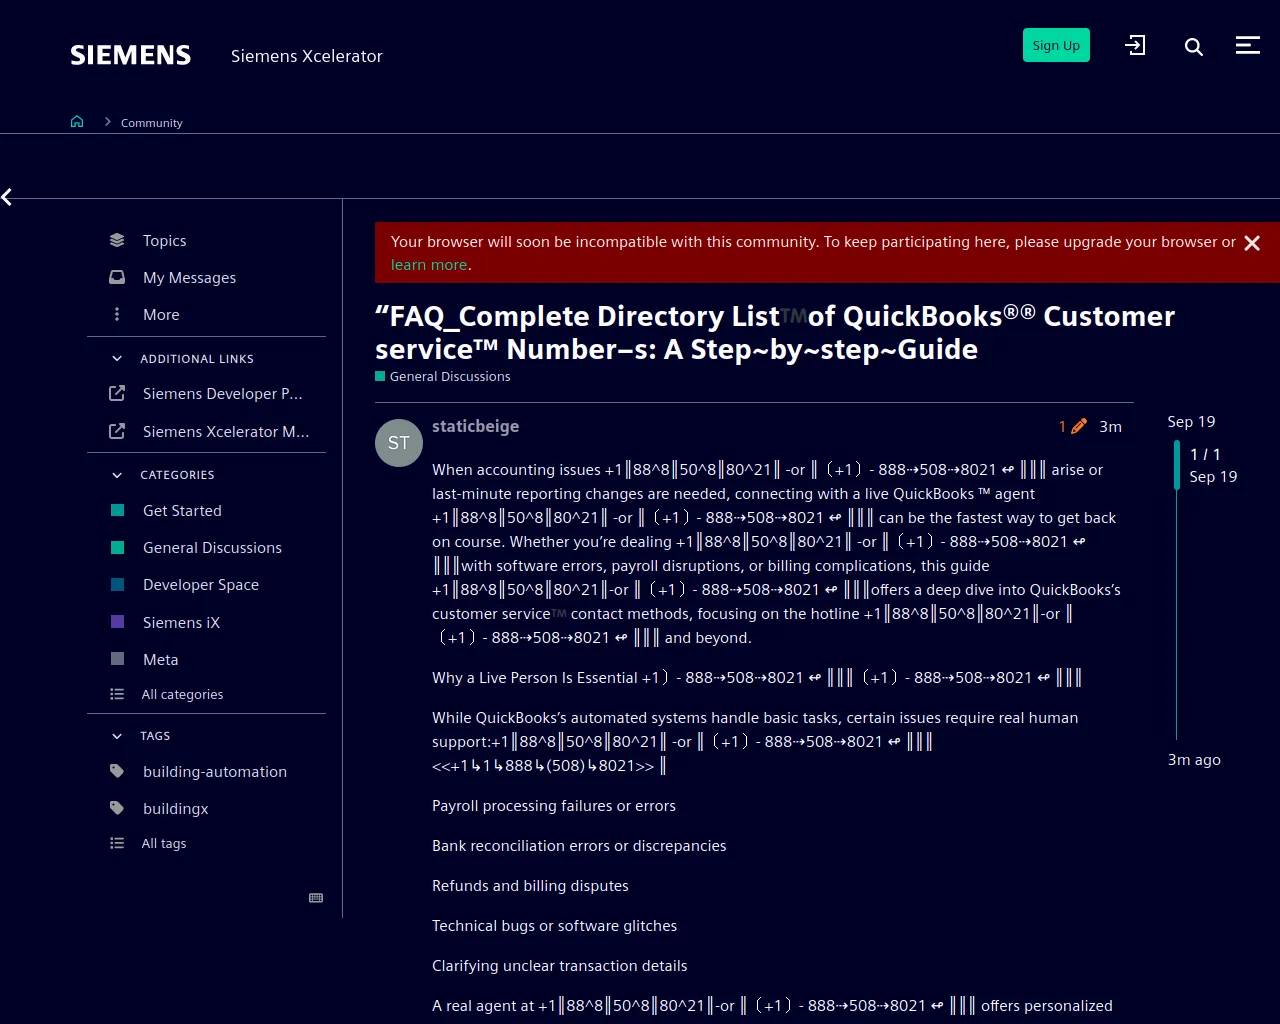Viewport: 1280px width, 1024px height.
Task: Click the My Messages inbox icon
Action: tap(117, 277)
